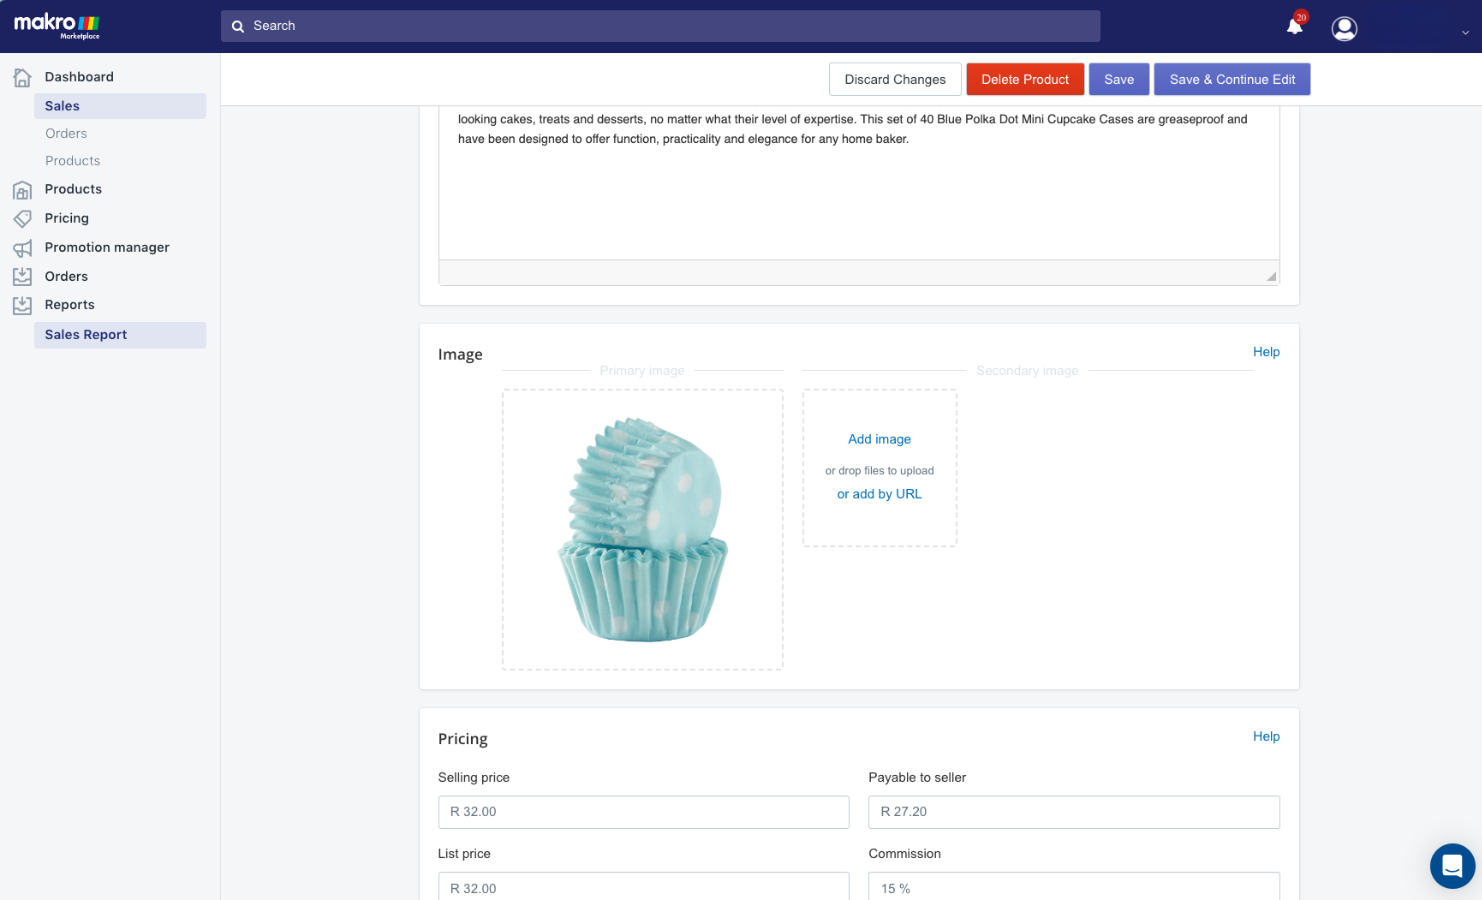Grab the description text area resize handle
The image size is (1482, 900).
pos(1271,276)
